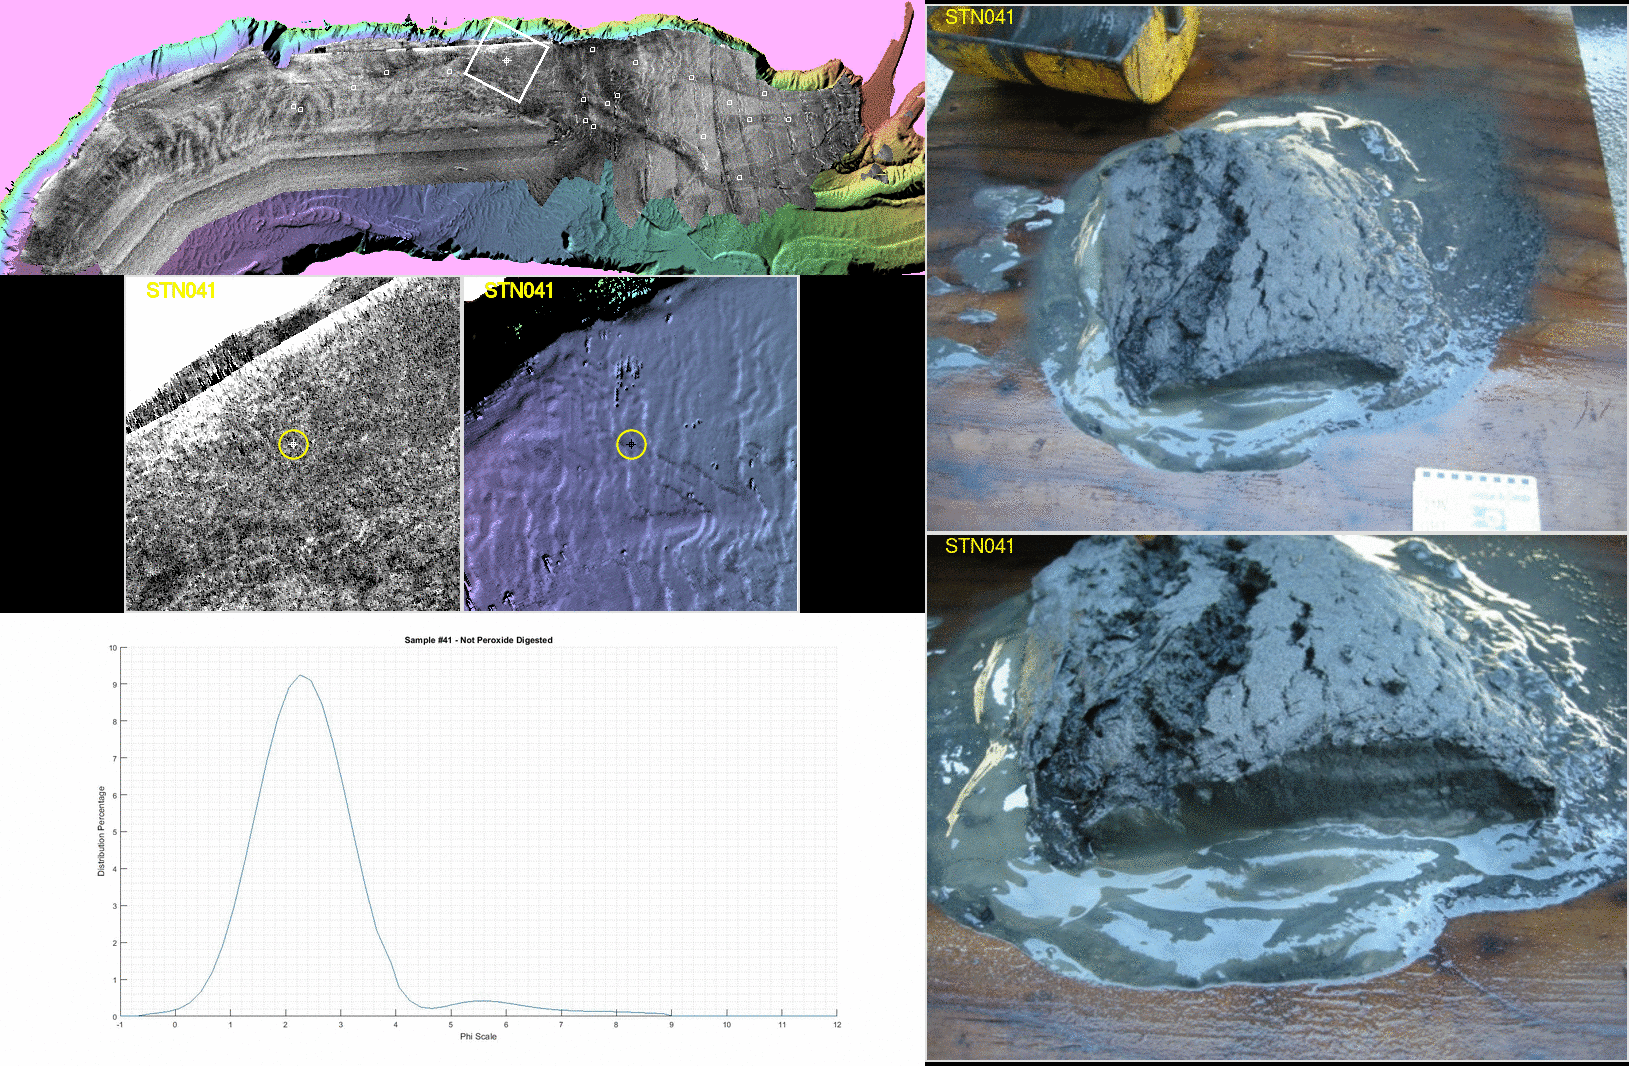1629x1066 pixels.
Task: Click STN041 label on upper sediment photo
Action: click(x=980, y=17)
